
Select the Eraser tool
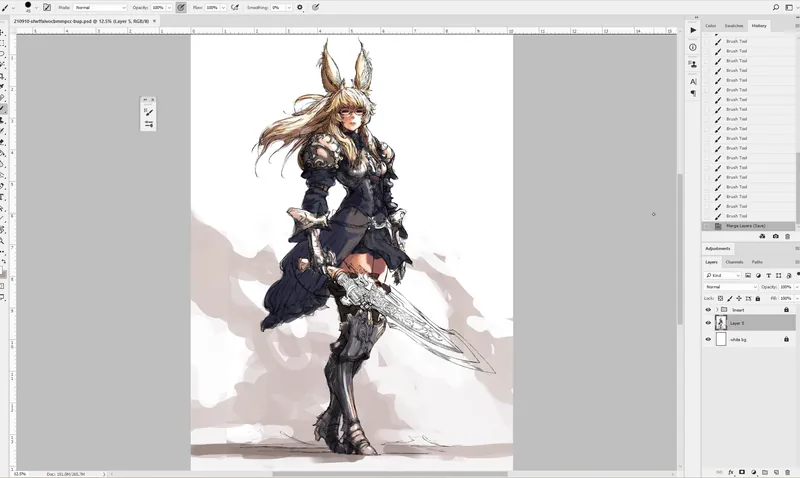point(3,142)
